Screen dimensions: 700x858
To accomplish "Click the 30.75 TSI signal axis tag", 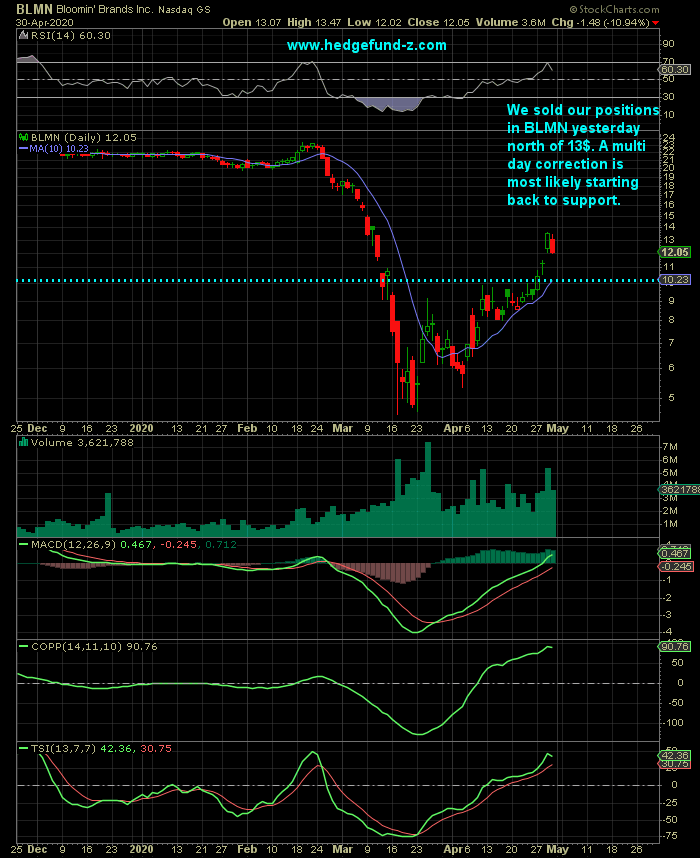I will pyautogui.click(x=675, y=764).
